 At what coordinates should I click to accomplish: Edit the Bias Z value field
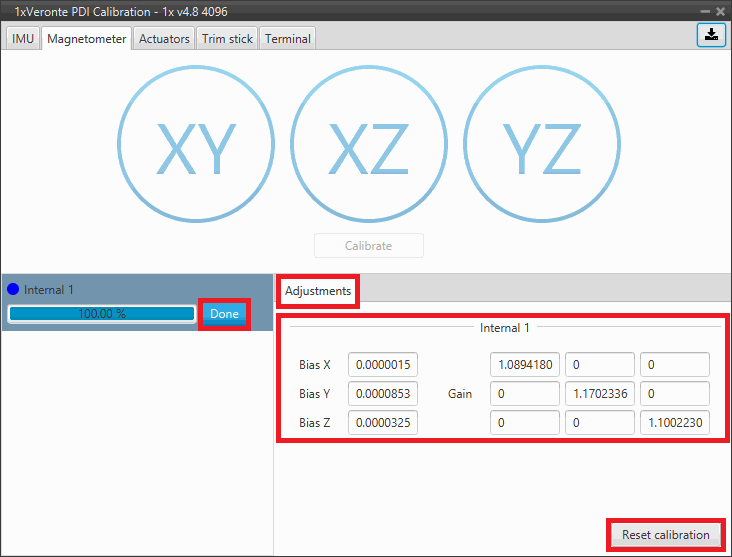click(x=383, y=423)
